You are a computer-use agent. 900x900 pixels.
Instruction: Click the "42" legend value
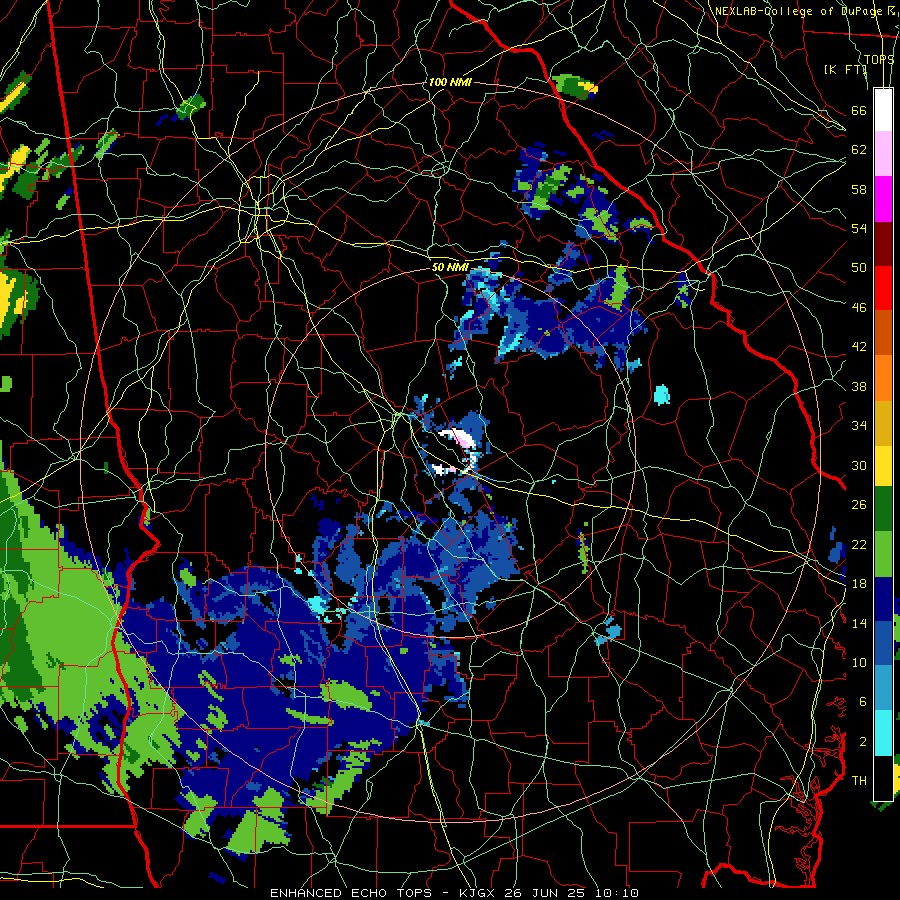[x=859, y=347]
